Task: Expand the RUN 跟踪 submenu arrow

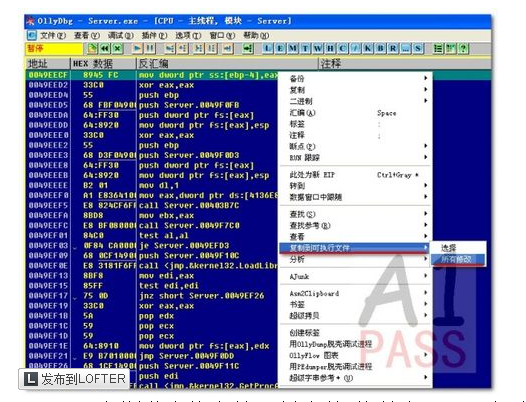Action: pos(425,157)
